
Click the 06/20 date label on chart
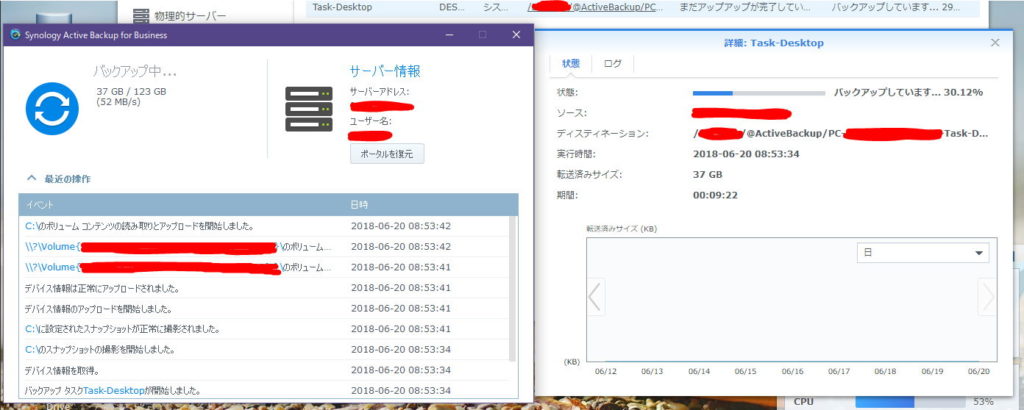[x=978, y=371]
